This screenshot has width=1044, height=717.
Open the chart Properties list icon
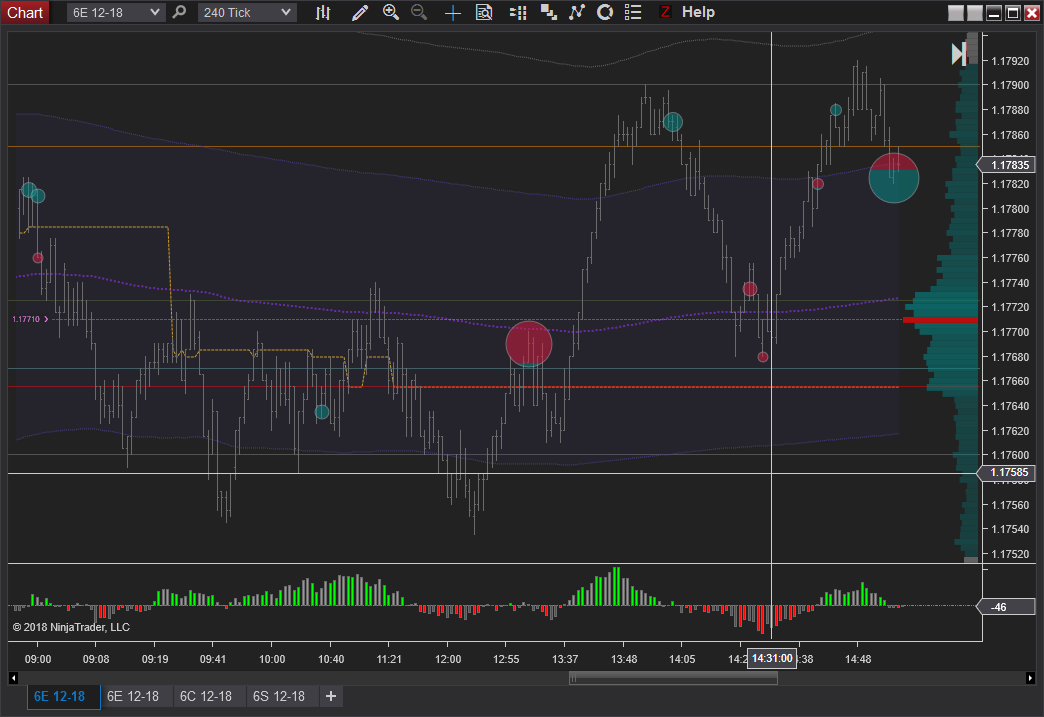click(633, 12)
